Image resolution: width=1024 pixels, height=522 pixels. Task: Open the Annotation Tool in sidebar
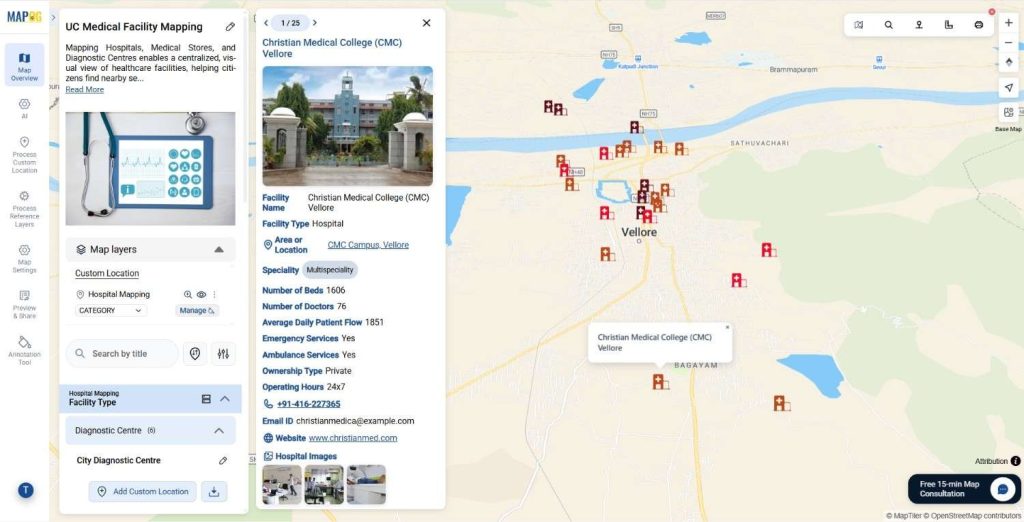(24, 351)
